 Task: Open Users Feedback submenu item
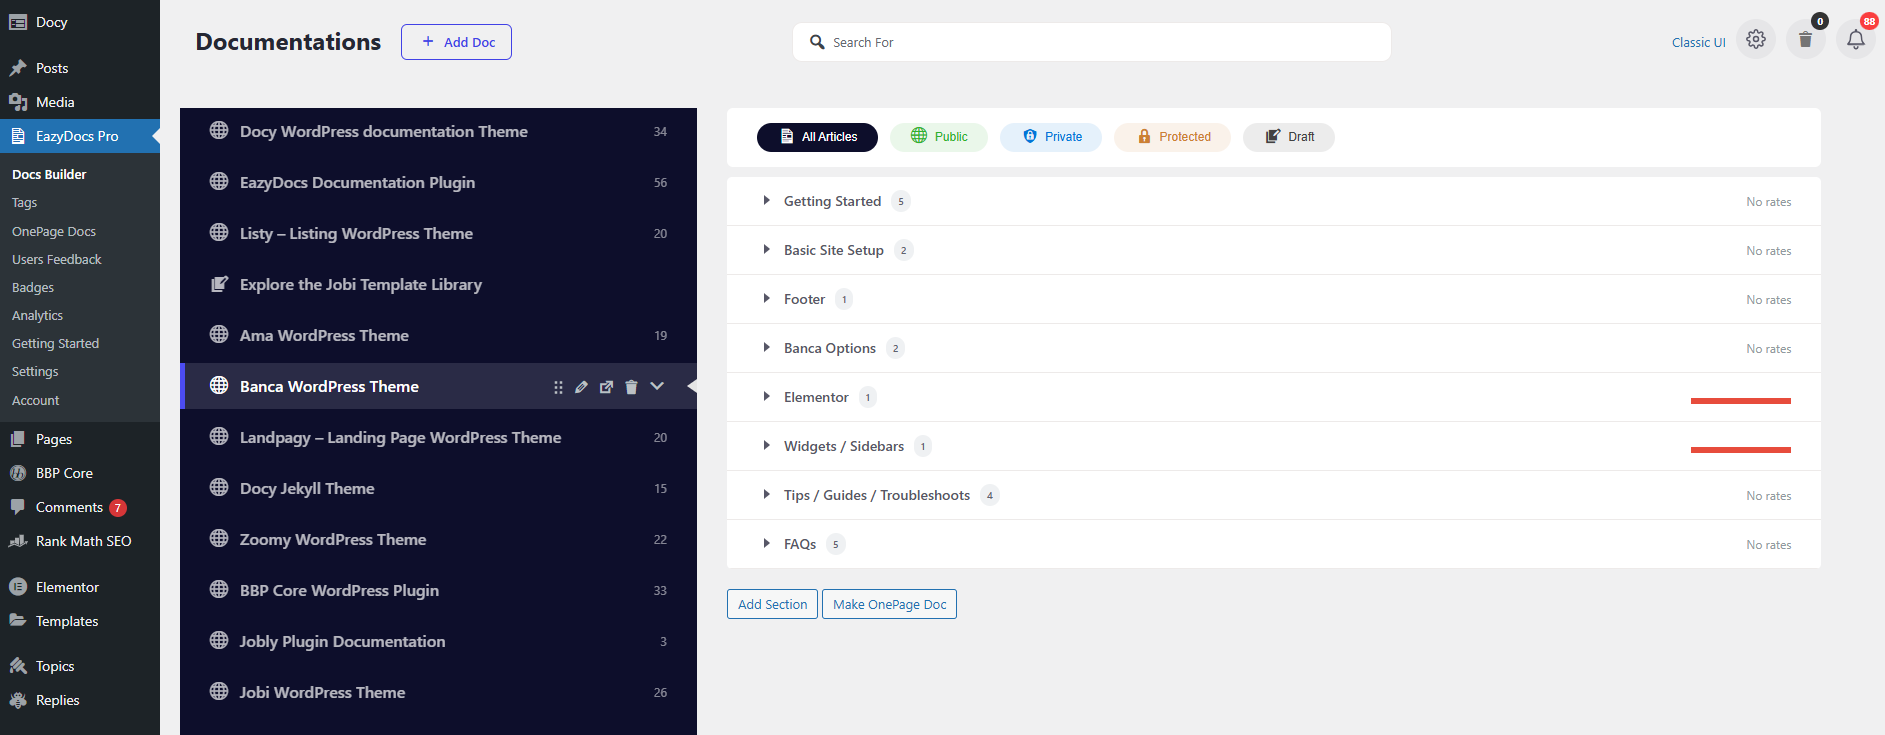(57, 259)
